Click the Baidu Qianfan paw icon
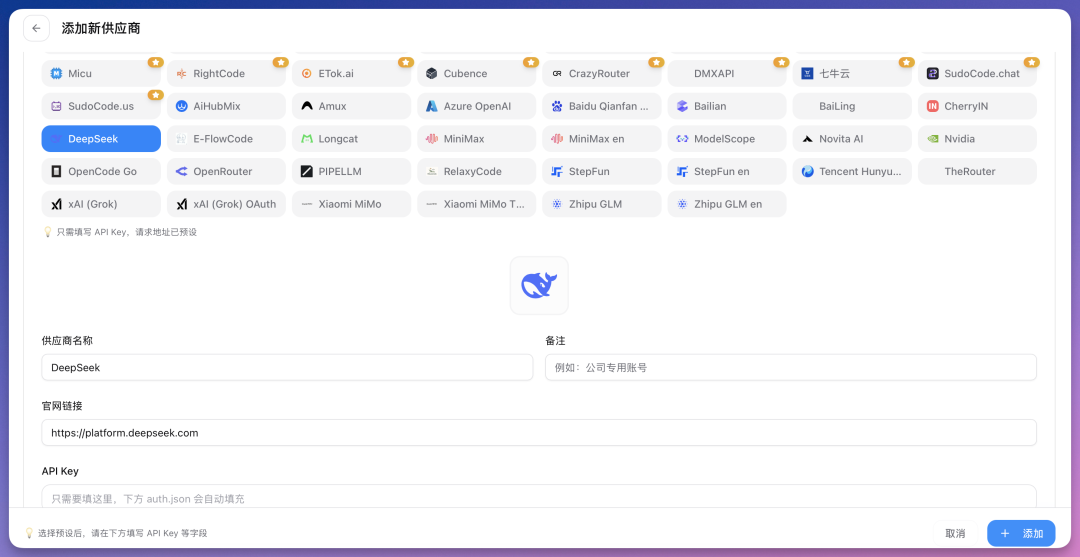This screenshot has width=1080, height=557. 557,106
